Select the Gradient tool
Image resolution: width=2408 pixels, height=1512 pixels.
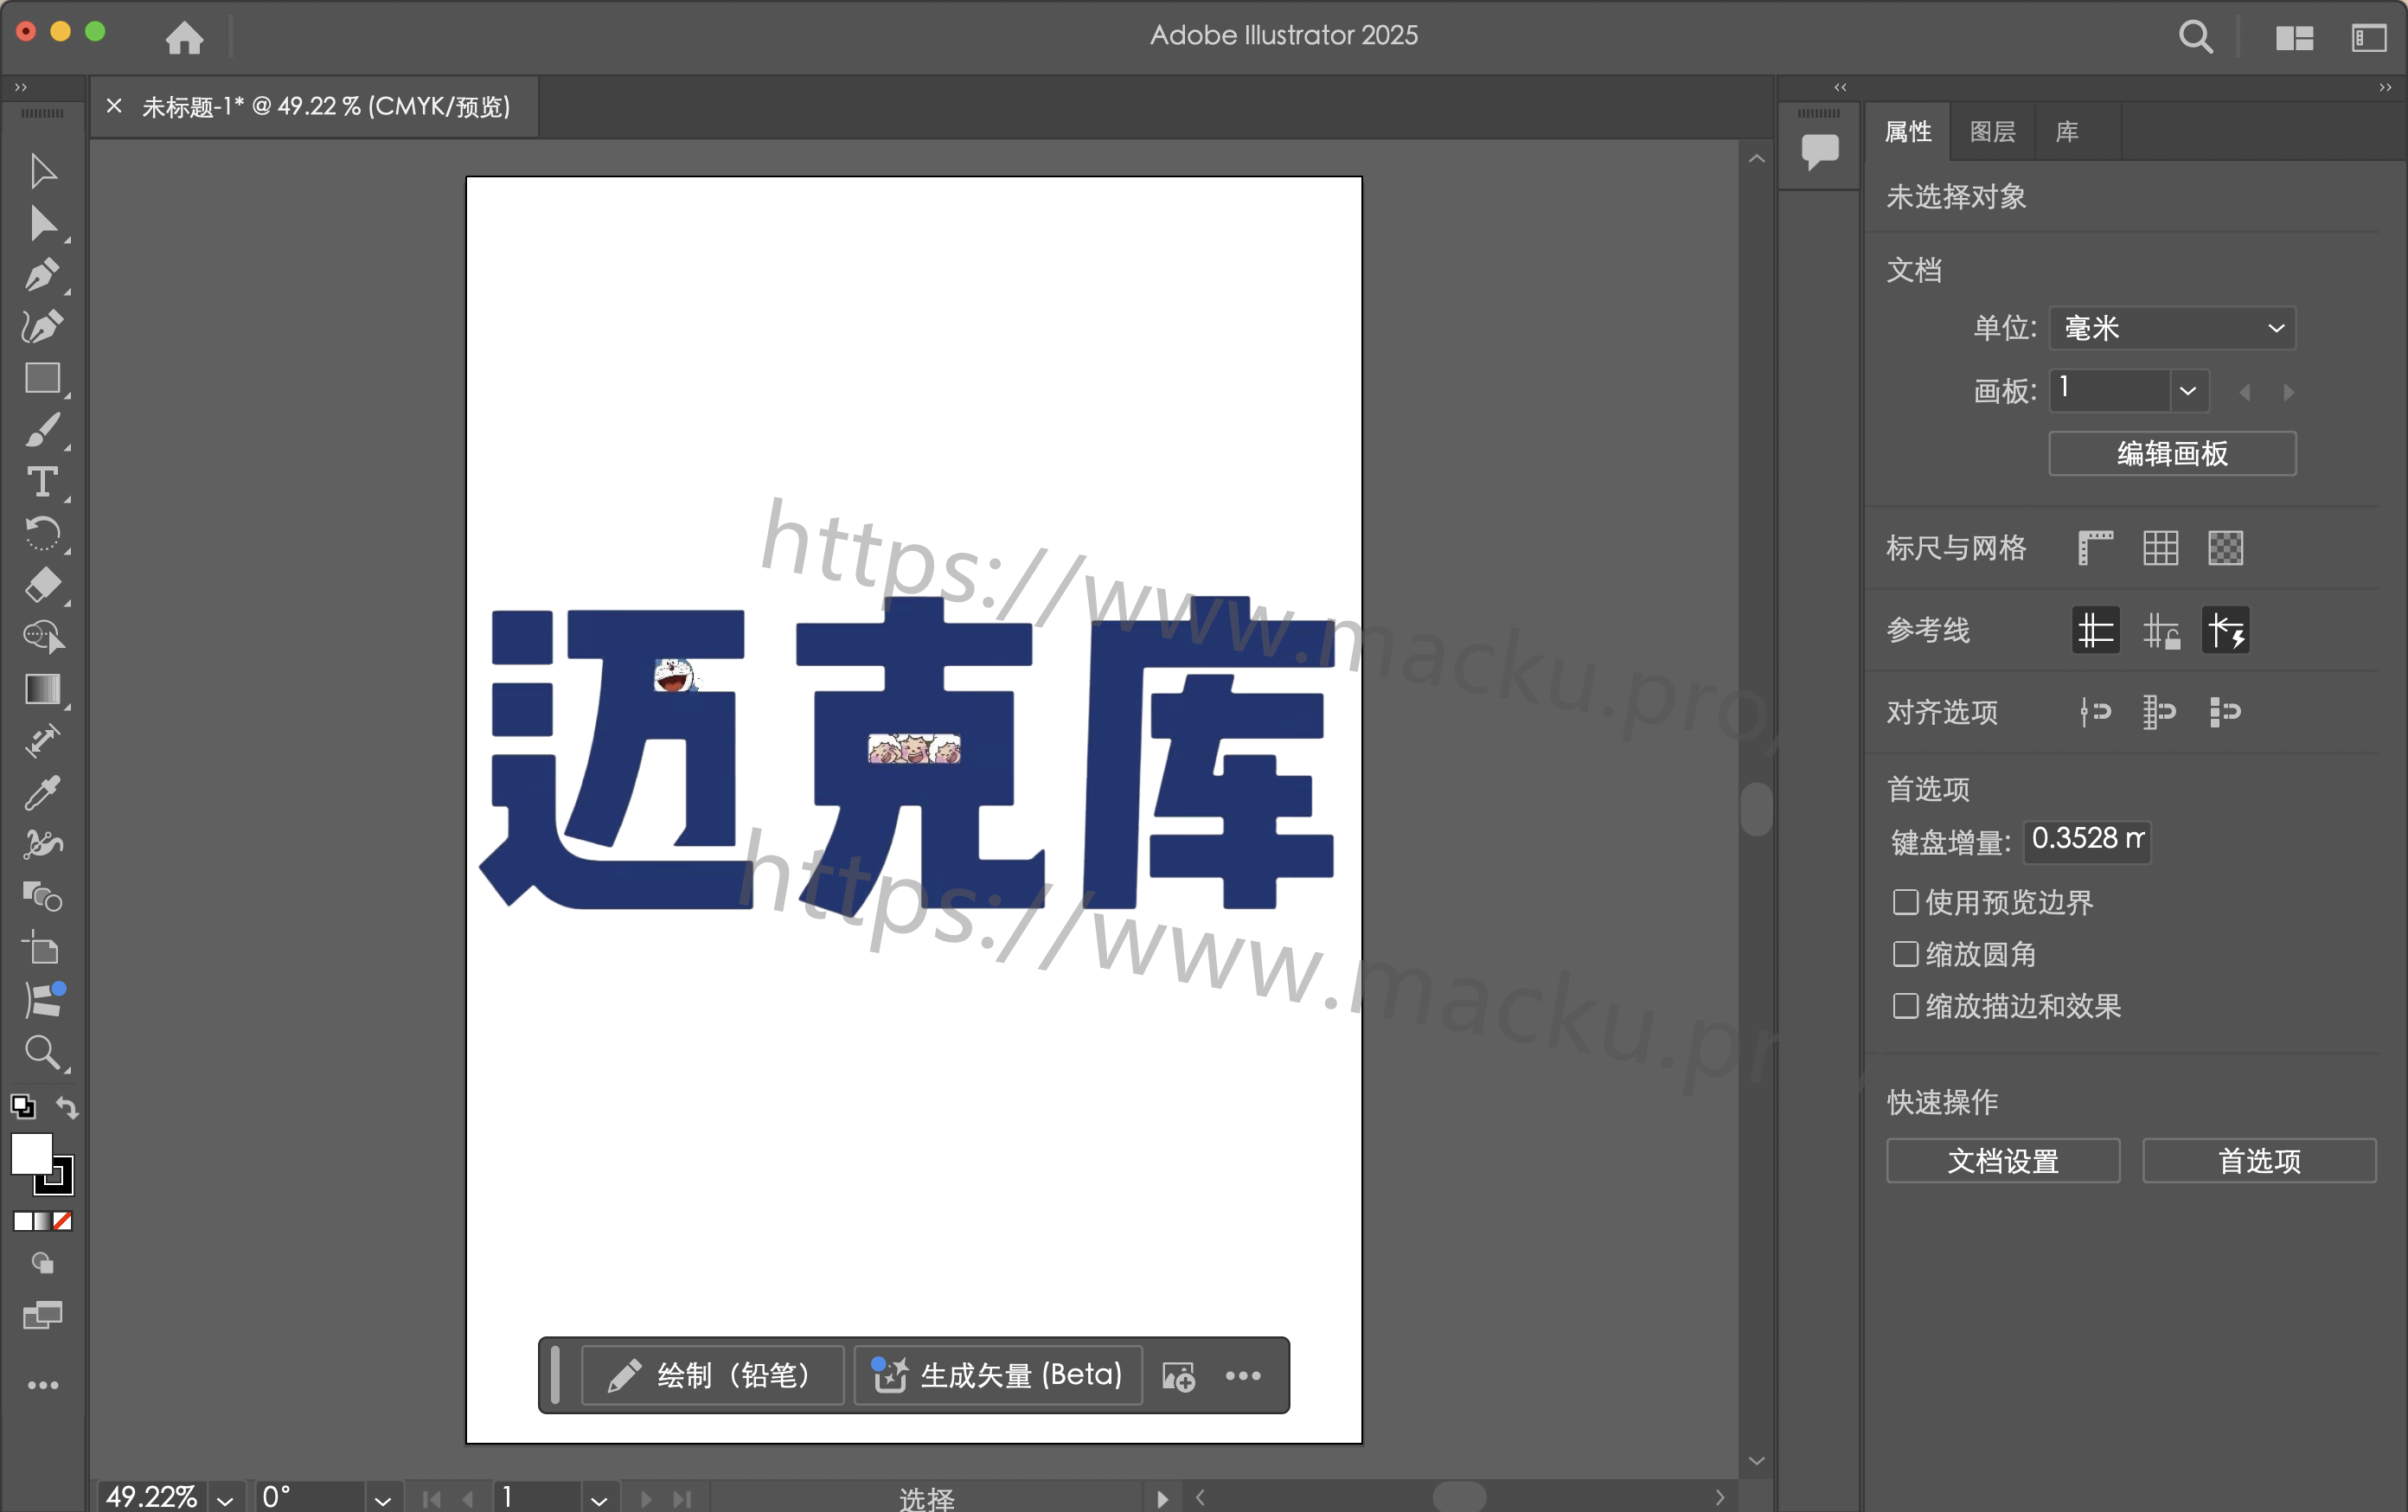(x=42, y=689)
